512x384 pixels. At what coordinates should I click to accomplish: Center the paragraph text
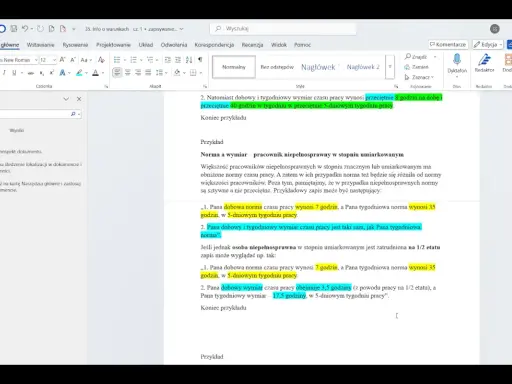click(x=128, y=72)
